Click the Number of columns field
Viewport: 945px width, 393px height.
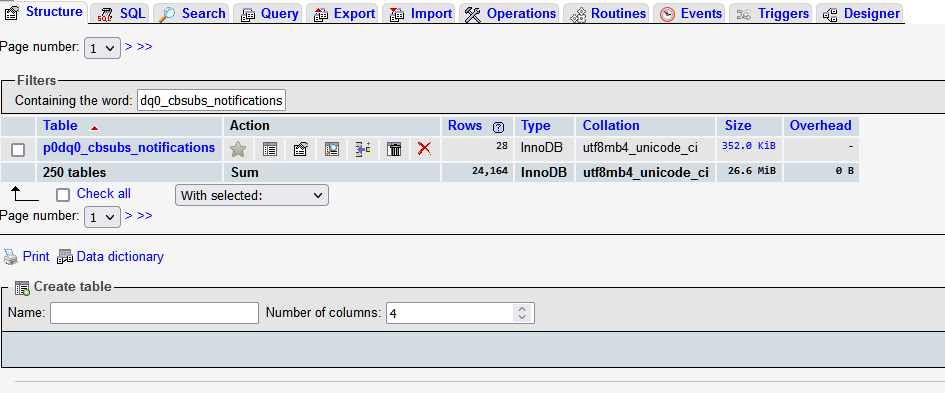pos(460,313)
